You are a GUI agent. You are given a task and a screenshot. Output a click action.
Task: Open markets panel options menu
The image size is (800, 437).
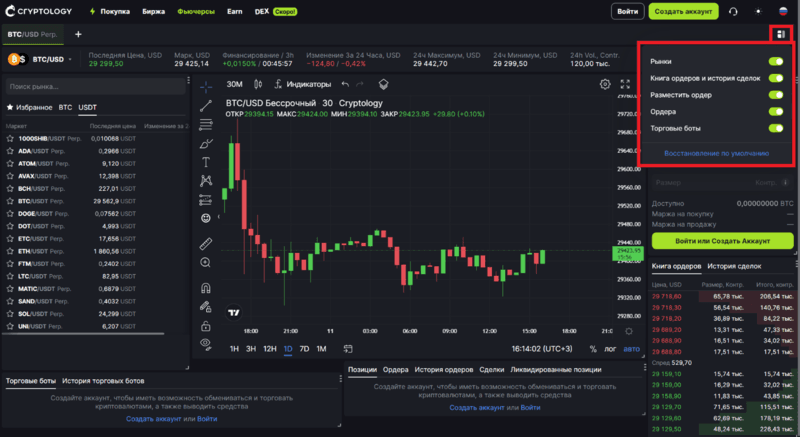pos(188,80)
